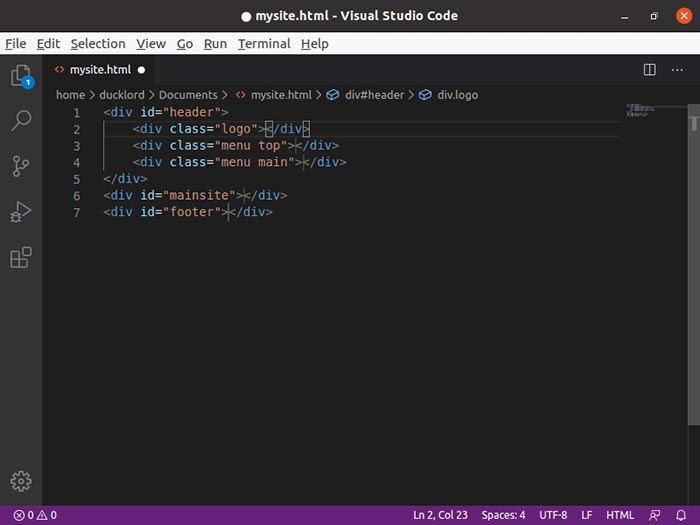Open the Explorer view in activity bar
700x525 pixels.
pyautogui.click(x=21, y=75)
